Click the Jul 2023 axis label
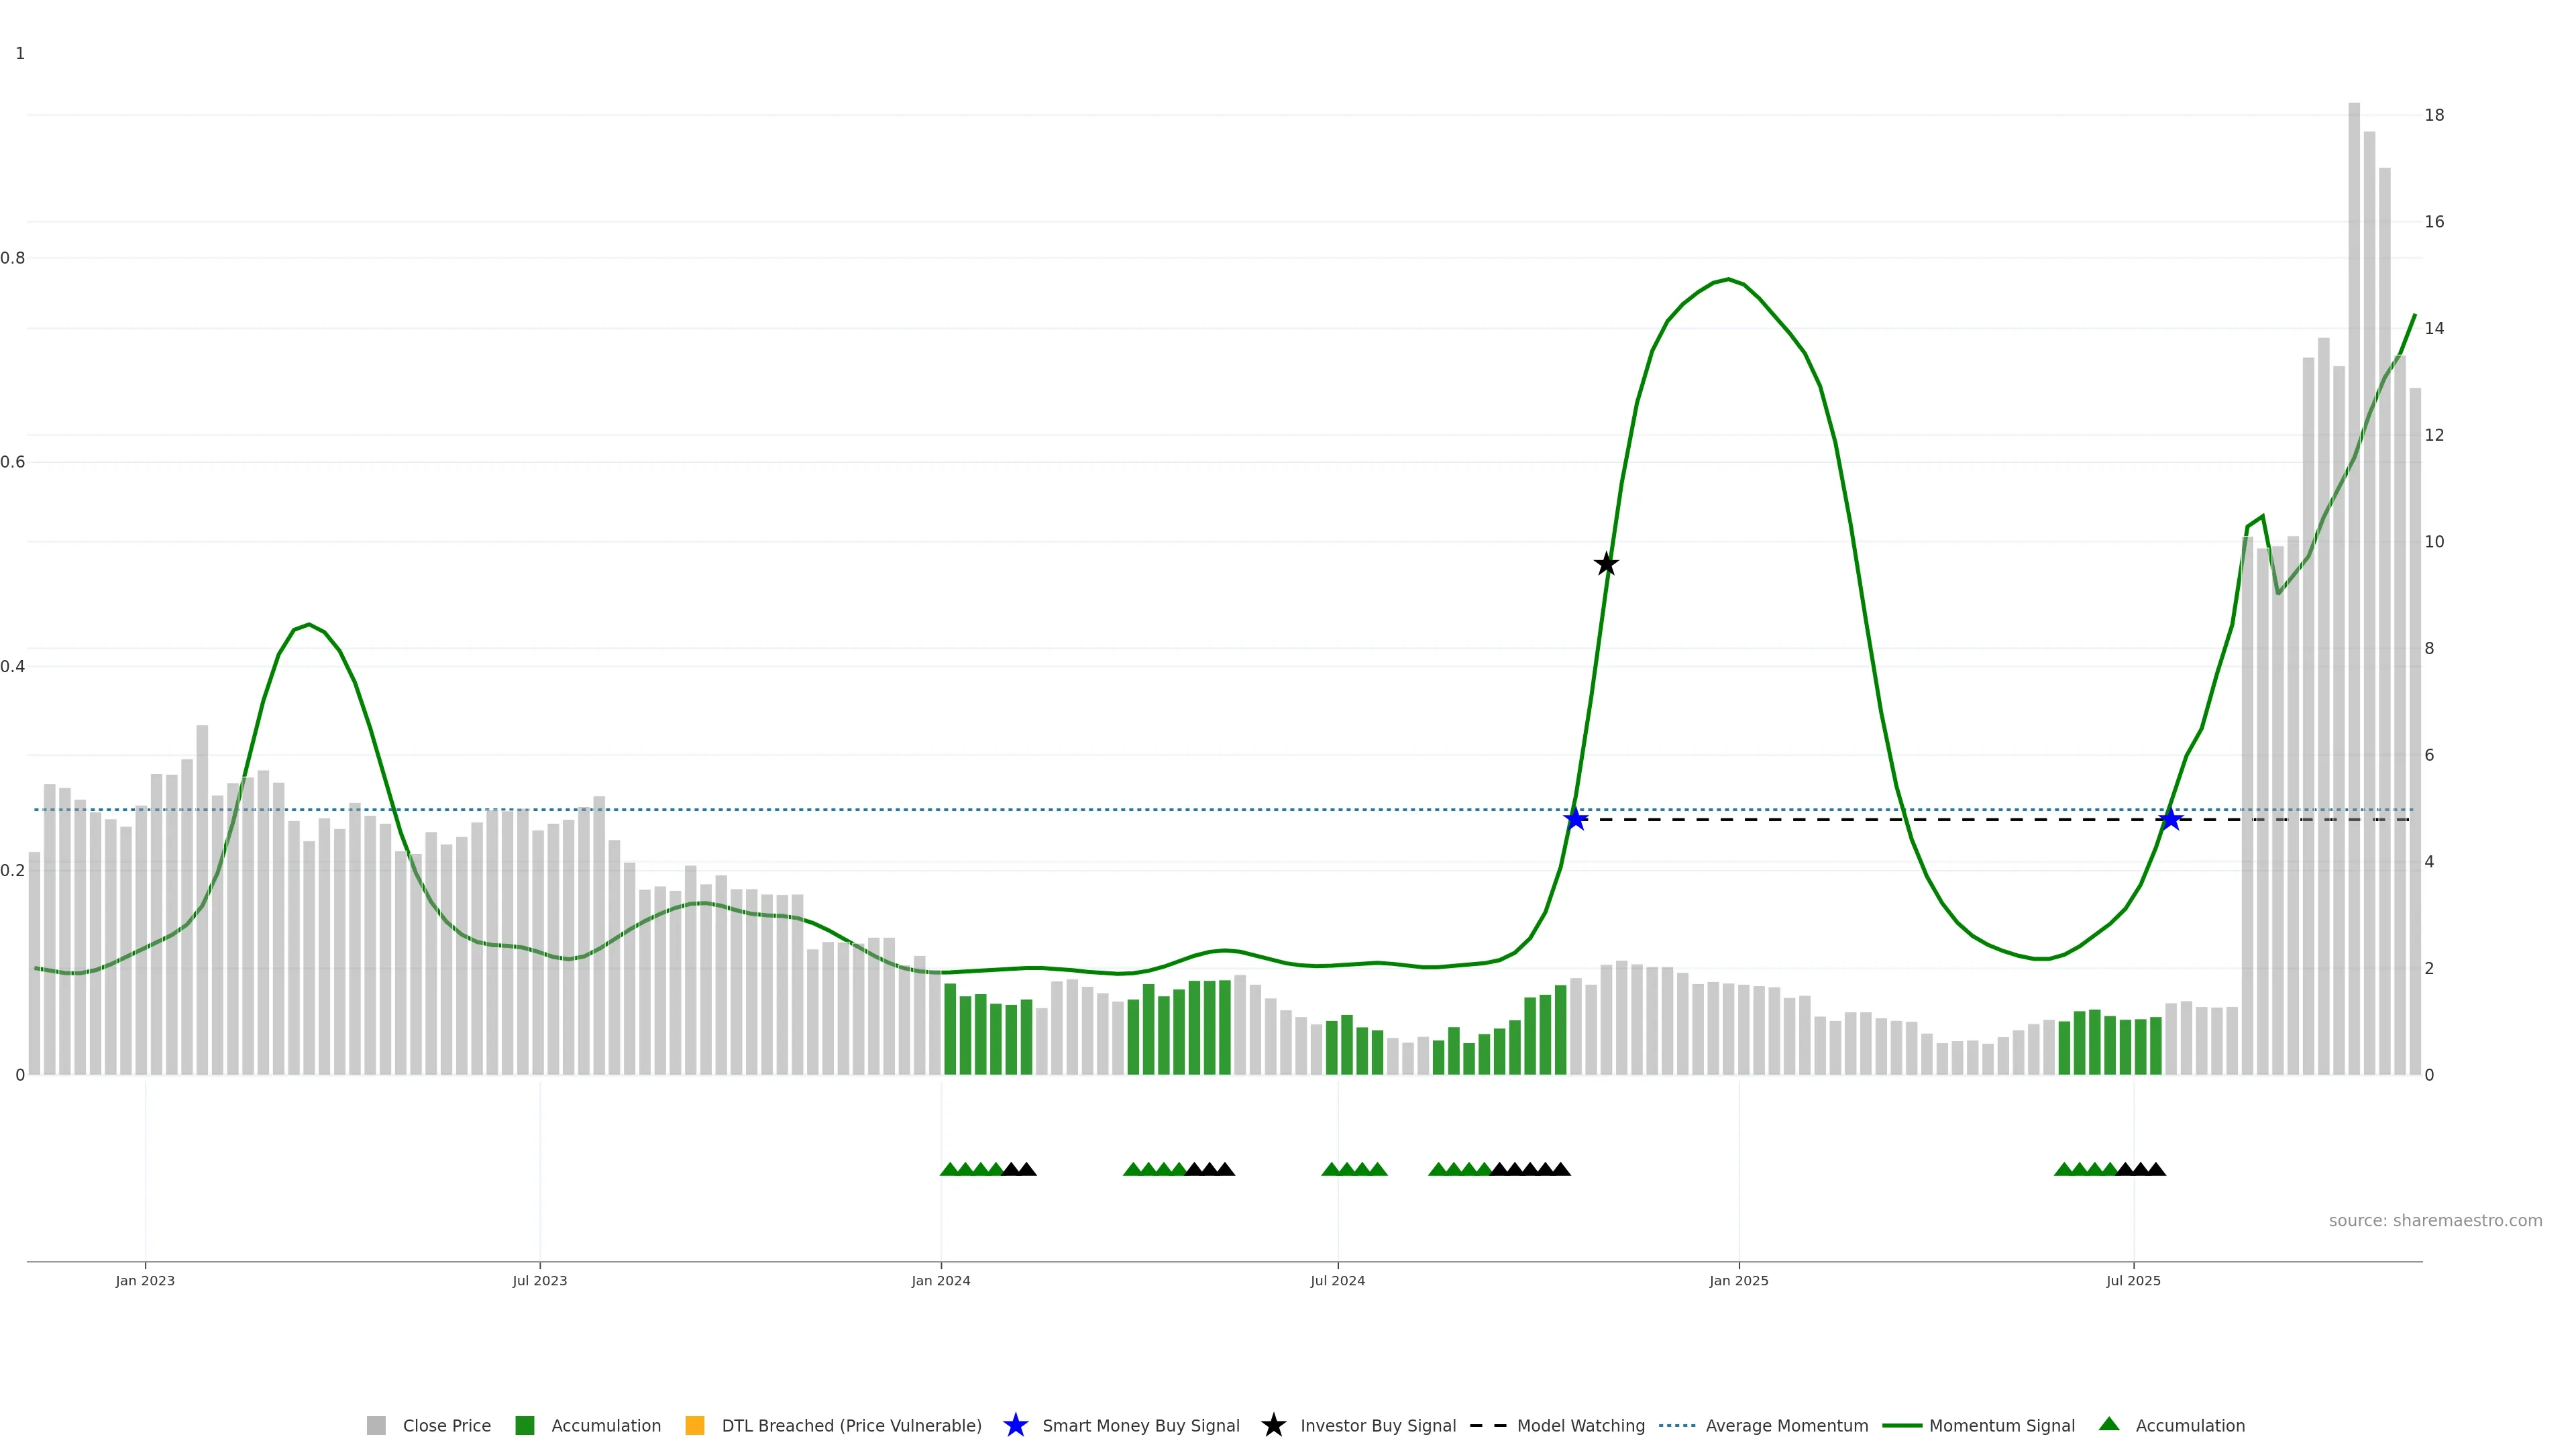 pyautogui.click(x=540, y=1281)
